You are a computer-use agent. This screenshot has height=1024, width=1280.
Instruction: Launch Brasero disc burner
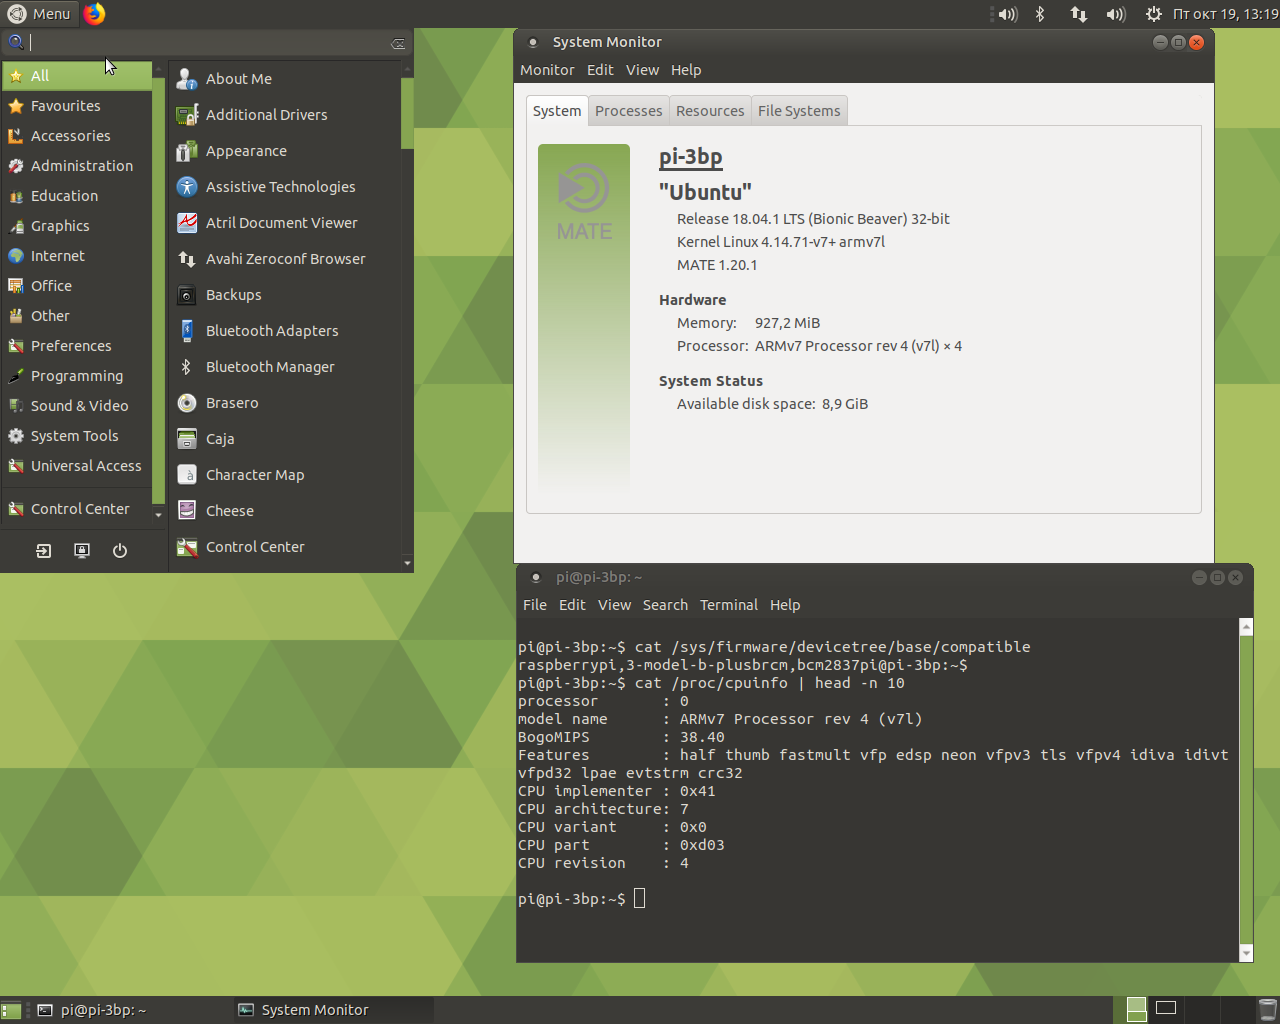(x=285, y=403)
